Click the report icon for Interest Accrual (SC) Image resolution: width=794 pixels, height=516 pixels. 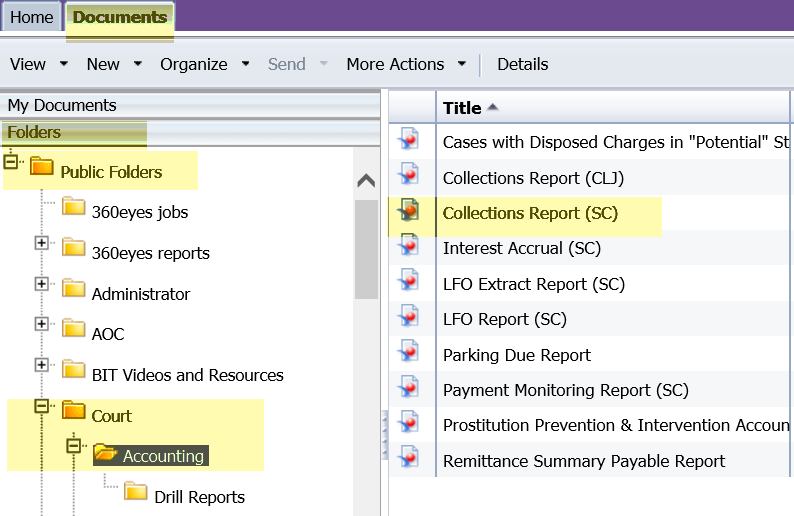click(x=409, y=245)
